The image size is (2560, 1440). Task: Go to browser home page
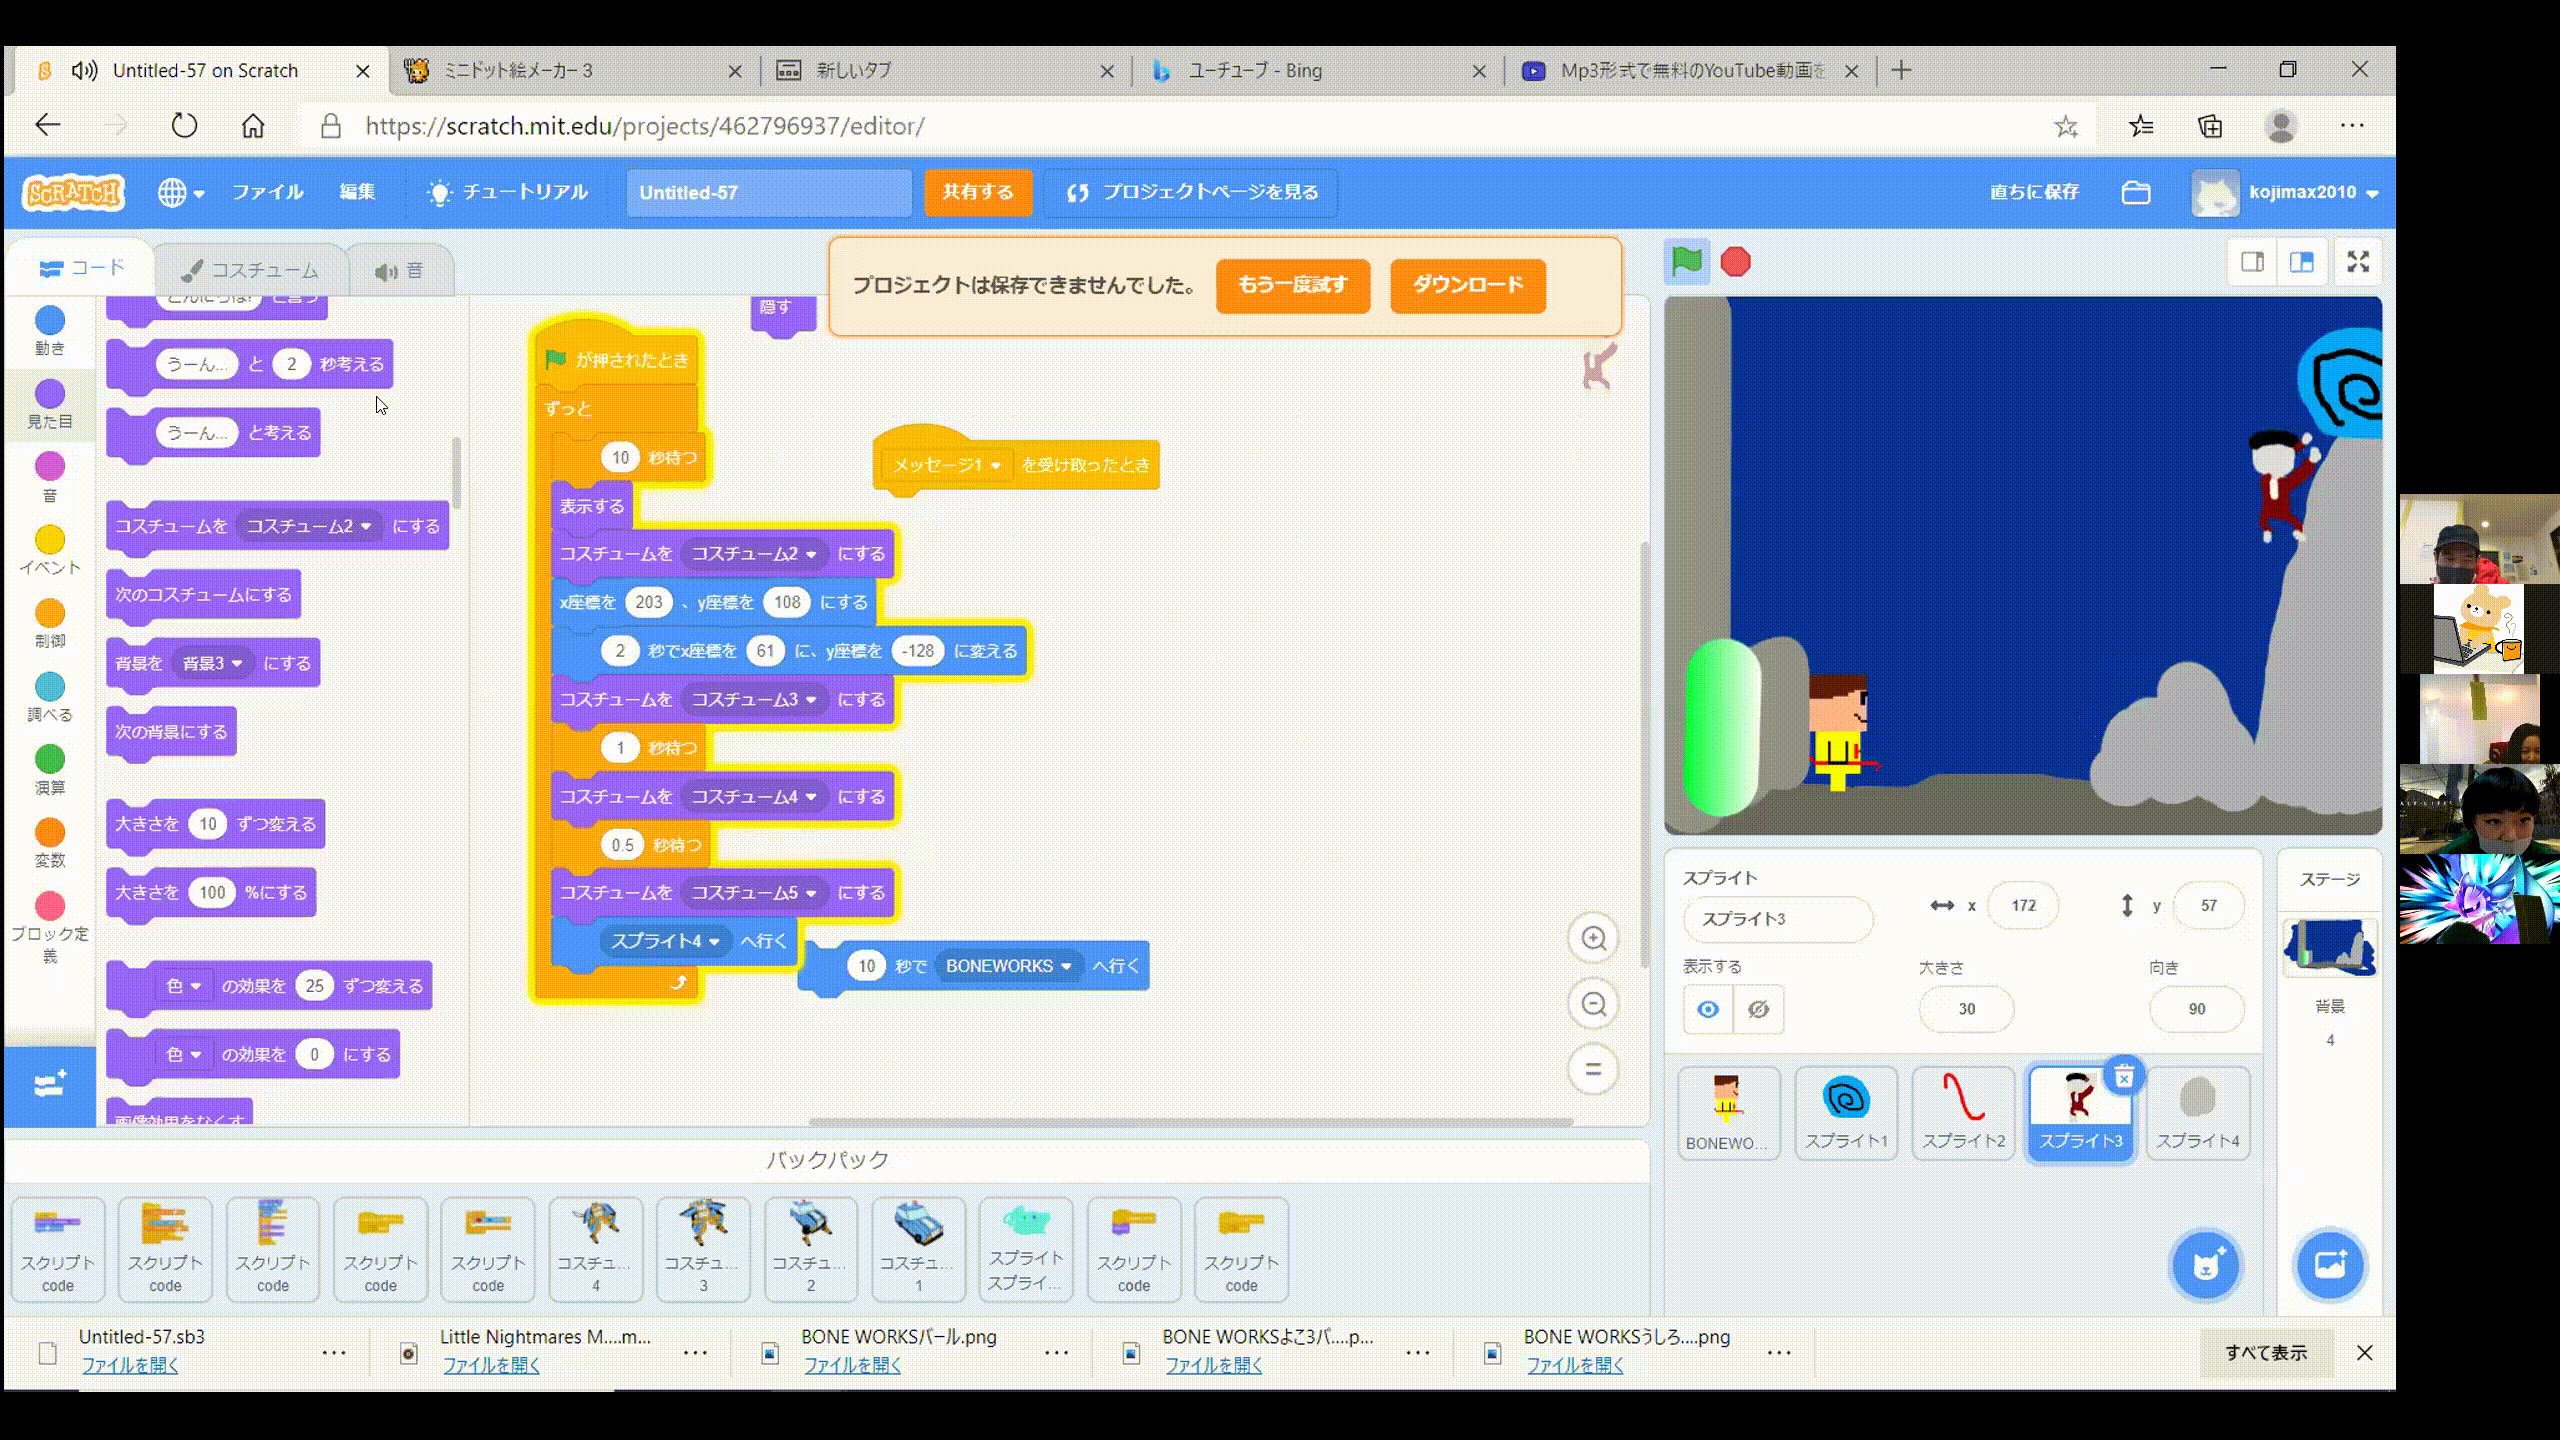[x=253, y=126]
